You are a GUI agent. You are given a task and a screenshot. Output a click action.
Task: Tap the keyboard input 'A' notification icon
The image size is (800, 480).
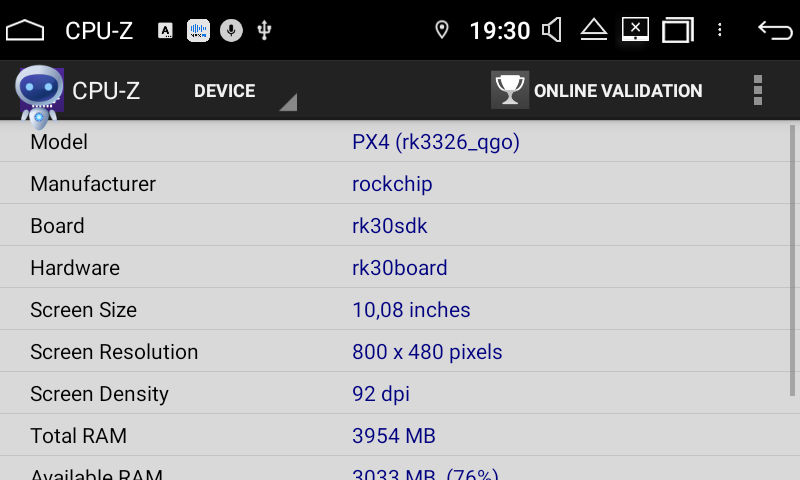[165, 31]
